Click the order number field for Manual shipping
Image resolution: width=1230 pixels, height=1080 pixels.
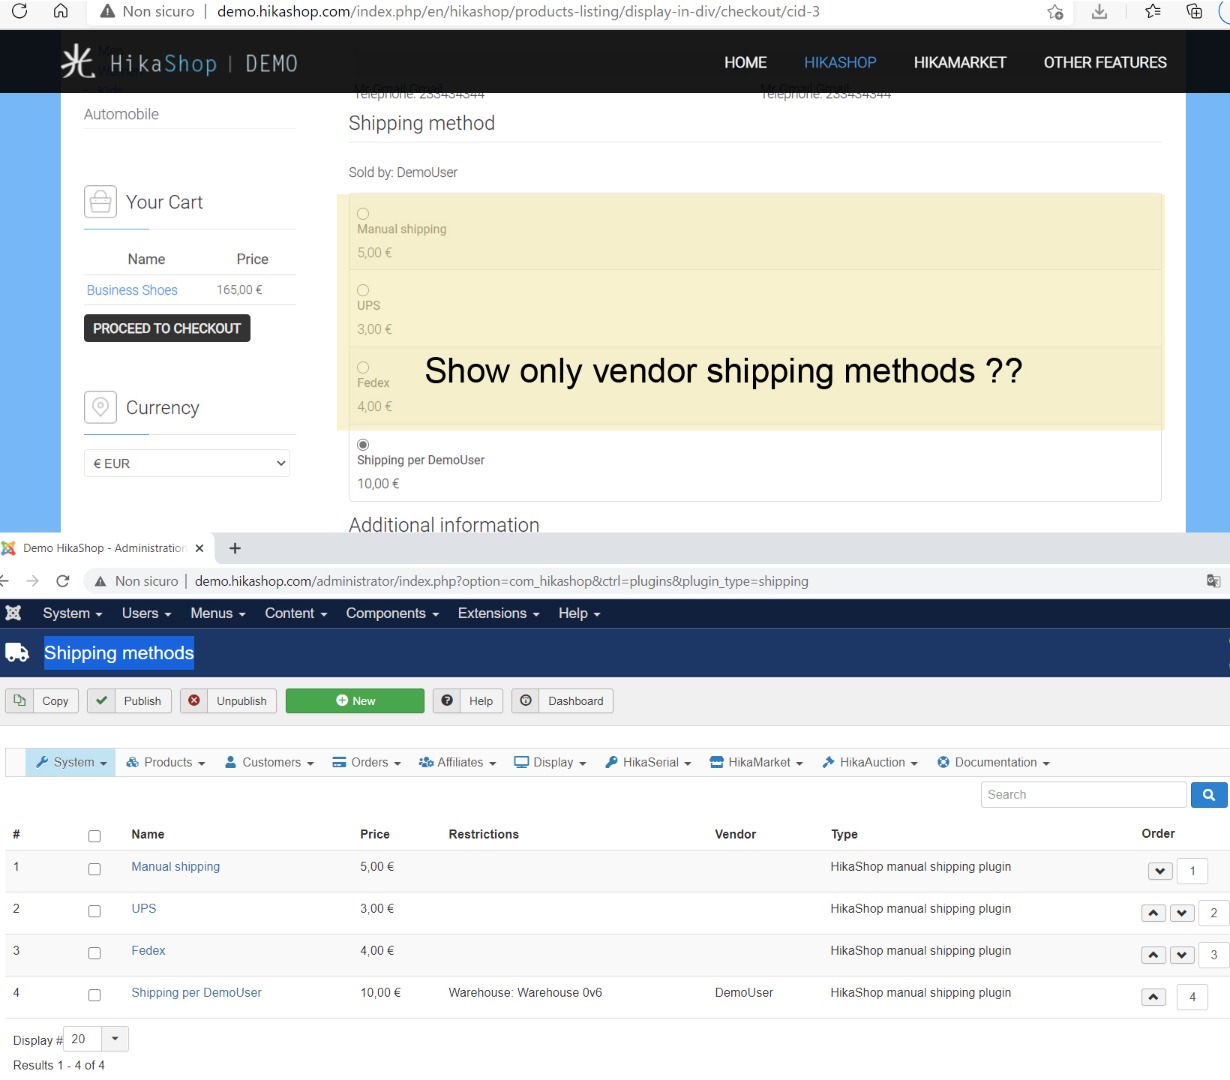coord(1192,871)
